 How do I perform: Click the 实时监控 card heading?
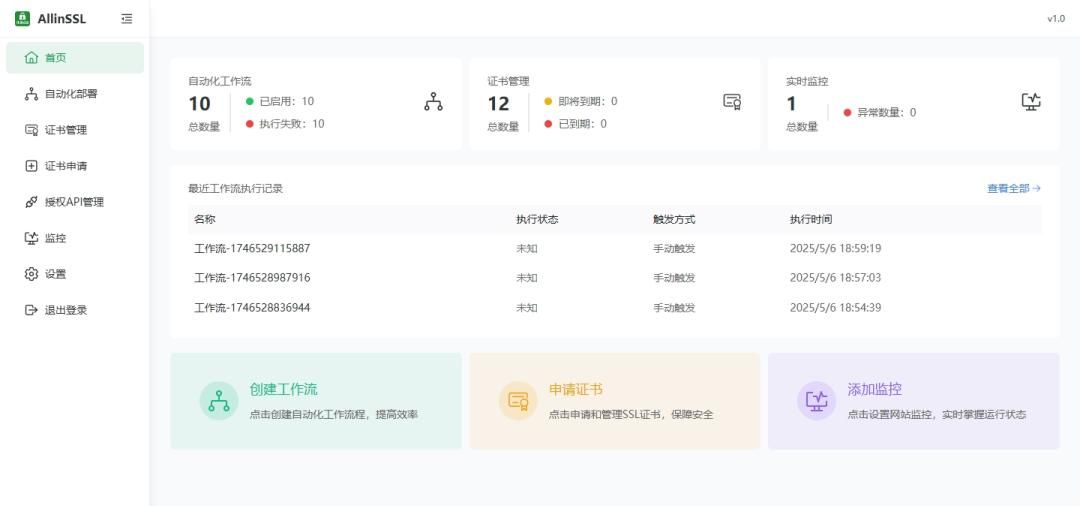point(807,81)
